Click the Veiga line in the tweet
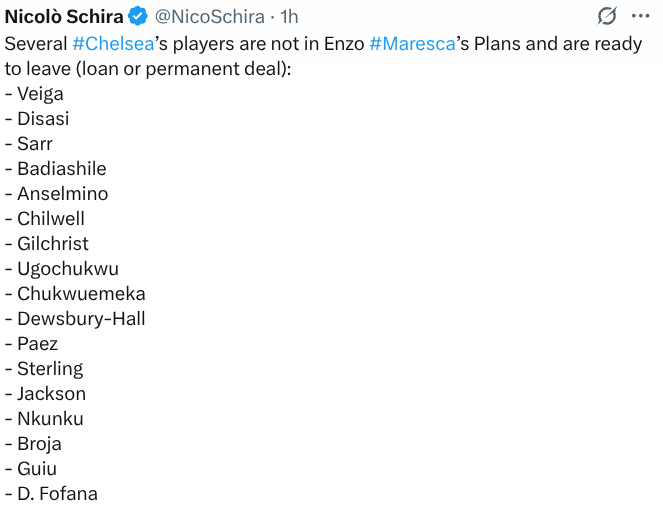 (x=40, y=94)
